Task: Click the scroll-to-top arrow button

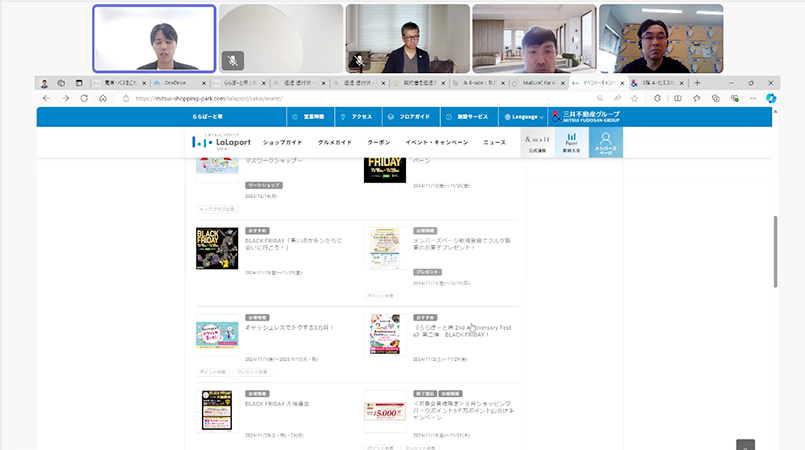Action: tap(745, 445)
